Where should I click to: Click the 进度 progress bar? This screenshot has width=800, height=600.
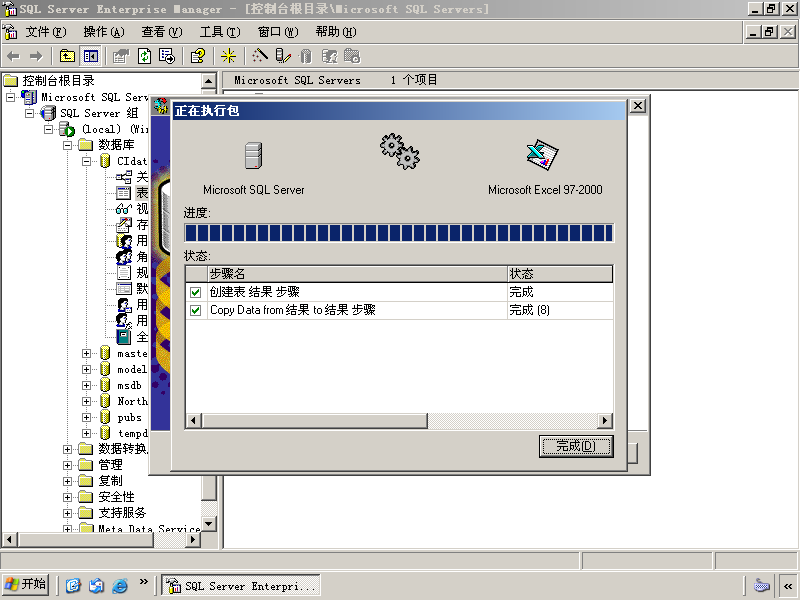click(x=398, y=233)
